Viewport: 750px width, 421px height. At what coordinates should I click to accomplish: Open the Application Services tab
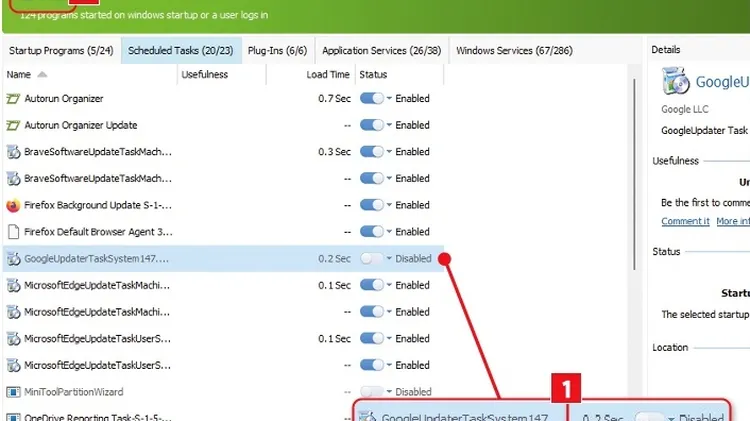coord(382,50)
